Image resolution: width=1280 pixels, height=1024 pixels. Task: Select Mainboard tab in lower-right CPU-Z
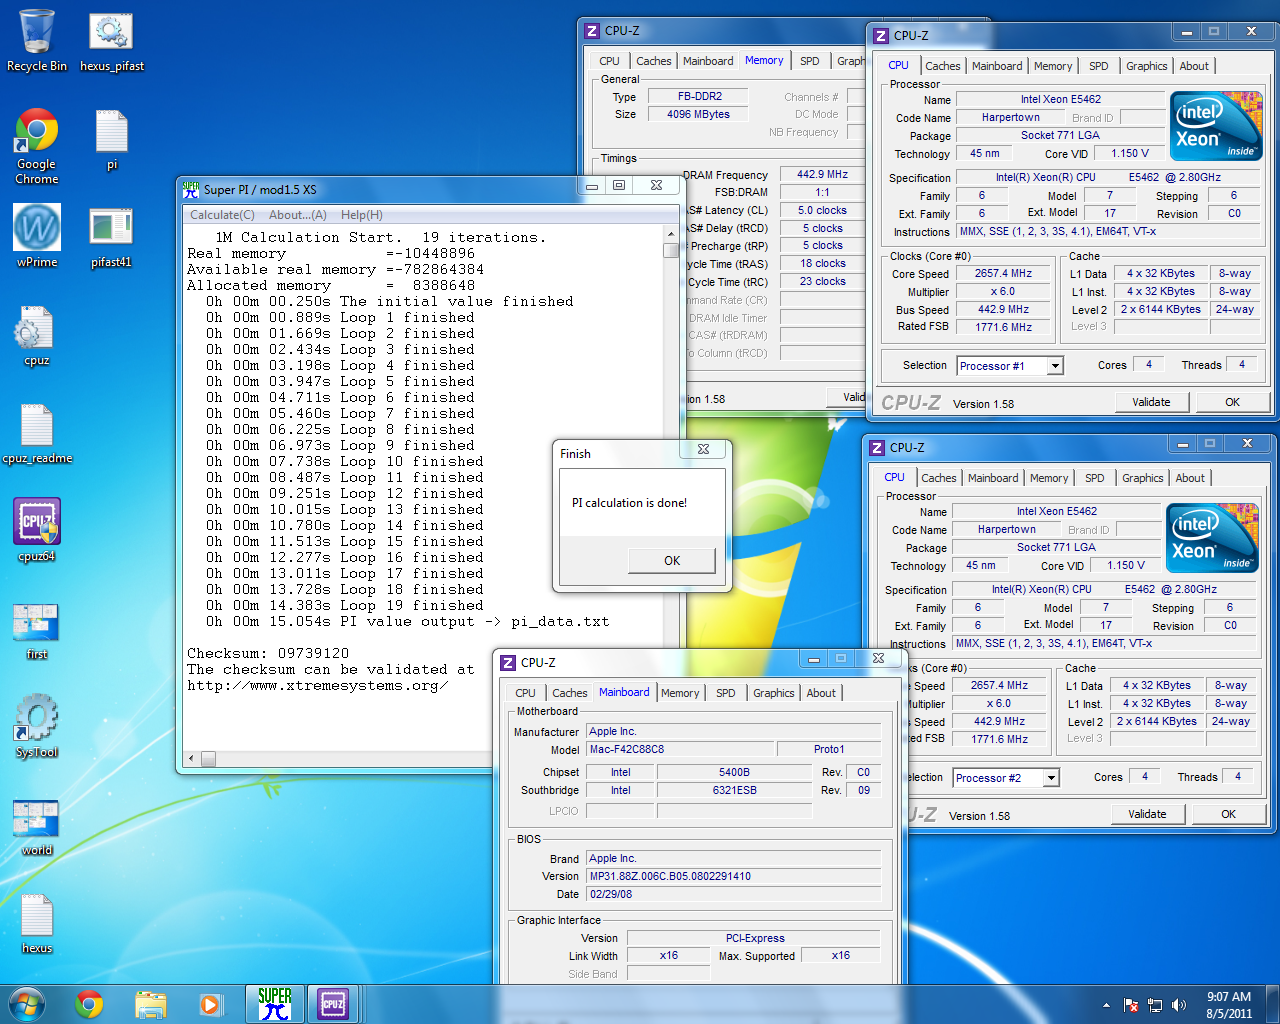(993, 478)
